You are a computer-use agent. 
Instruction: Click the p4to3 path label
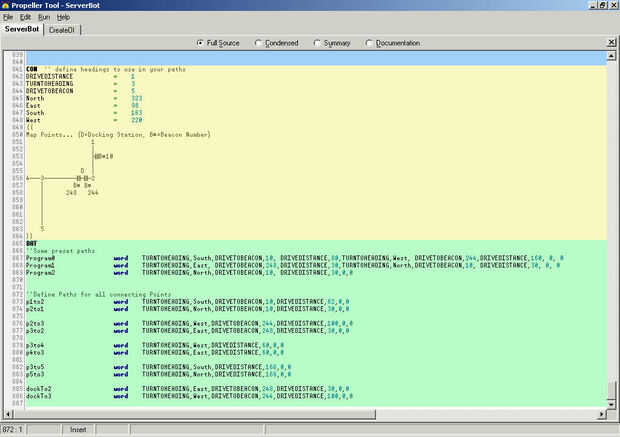pos(35,352)
